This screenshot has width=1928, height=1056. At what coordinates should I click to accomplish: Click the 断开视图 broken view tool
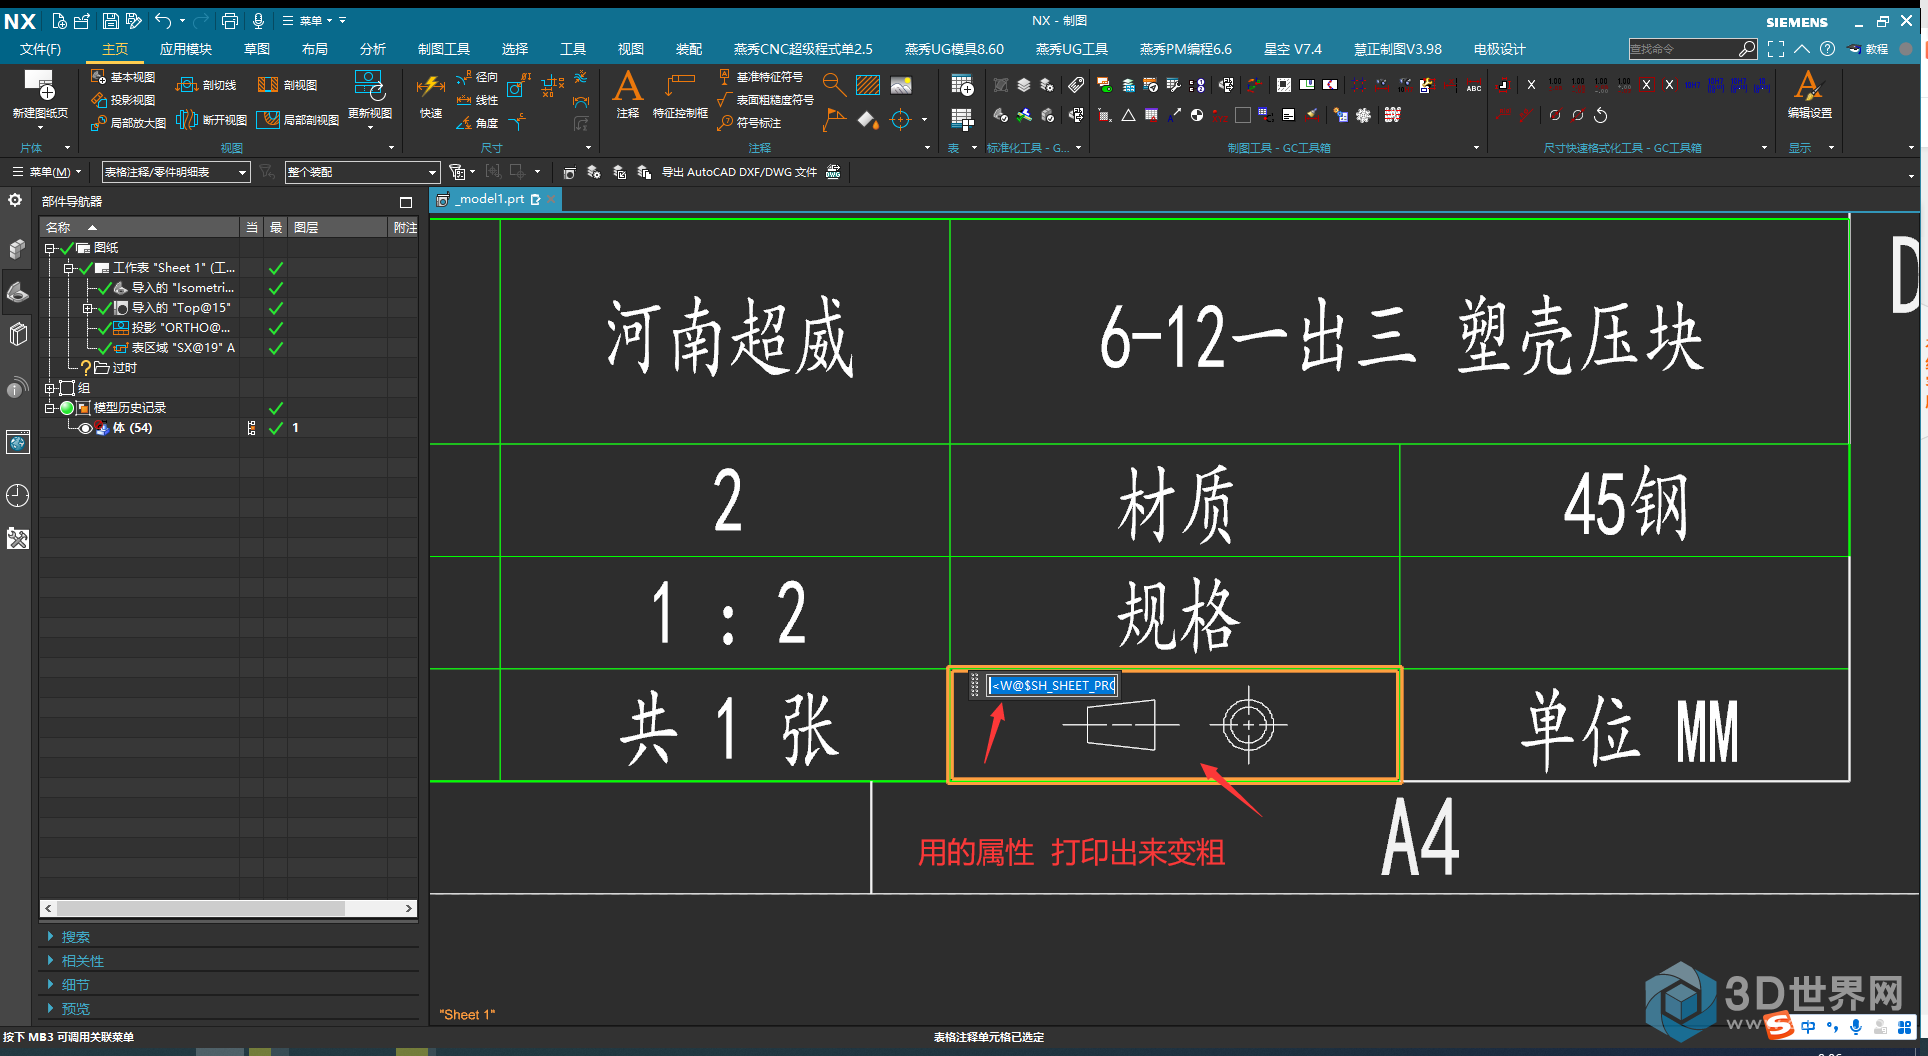212,120
